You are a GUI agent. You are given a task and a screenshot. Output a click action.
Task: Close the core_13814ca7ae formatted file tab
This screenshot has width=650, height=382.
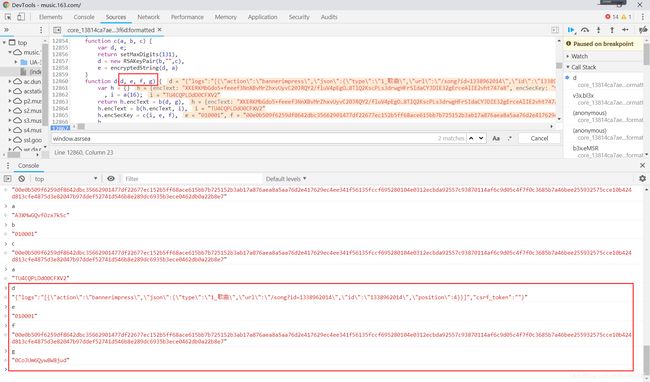coord(160,30)
